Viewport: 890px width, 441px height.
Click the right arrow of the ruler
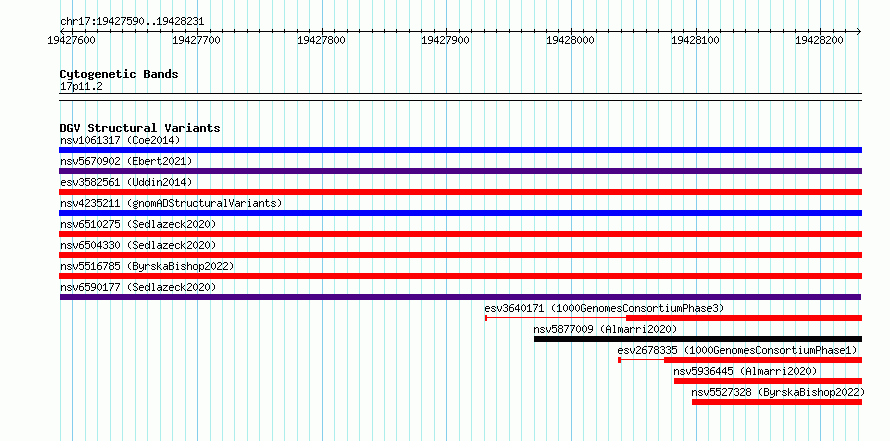tap(859, 31)
